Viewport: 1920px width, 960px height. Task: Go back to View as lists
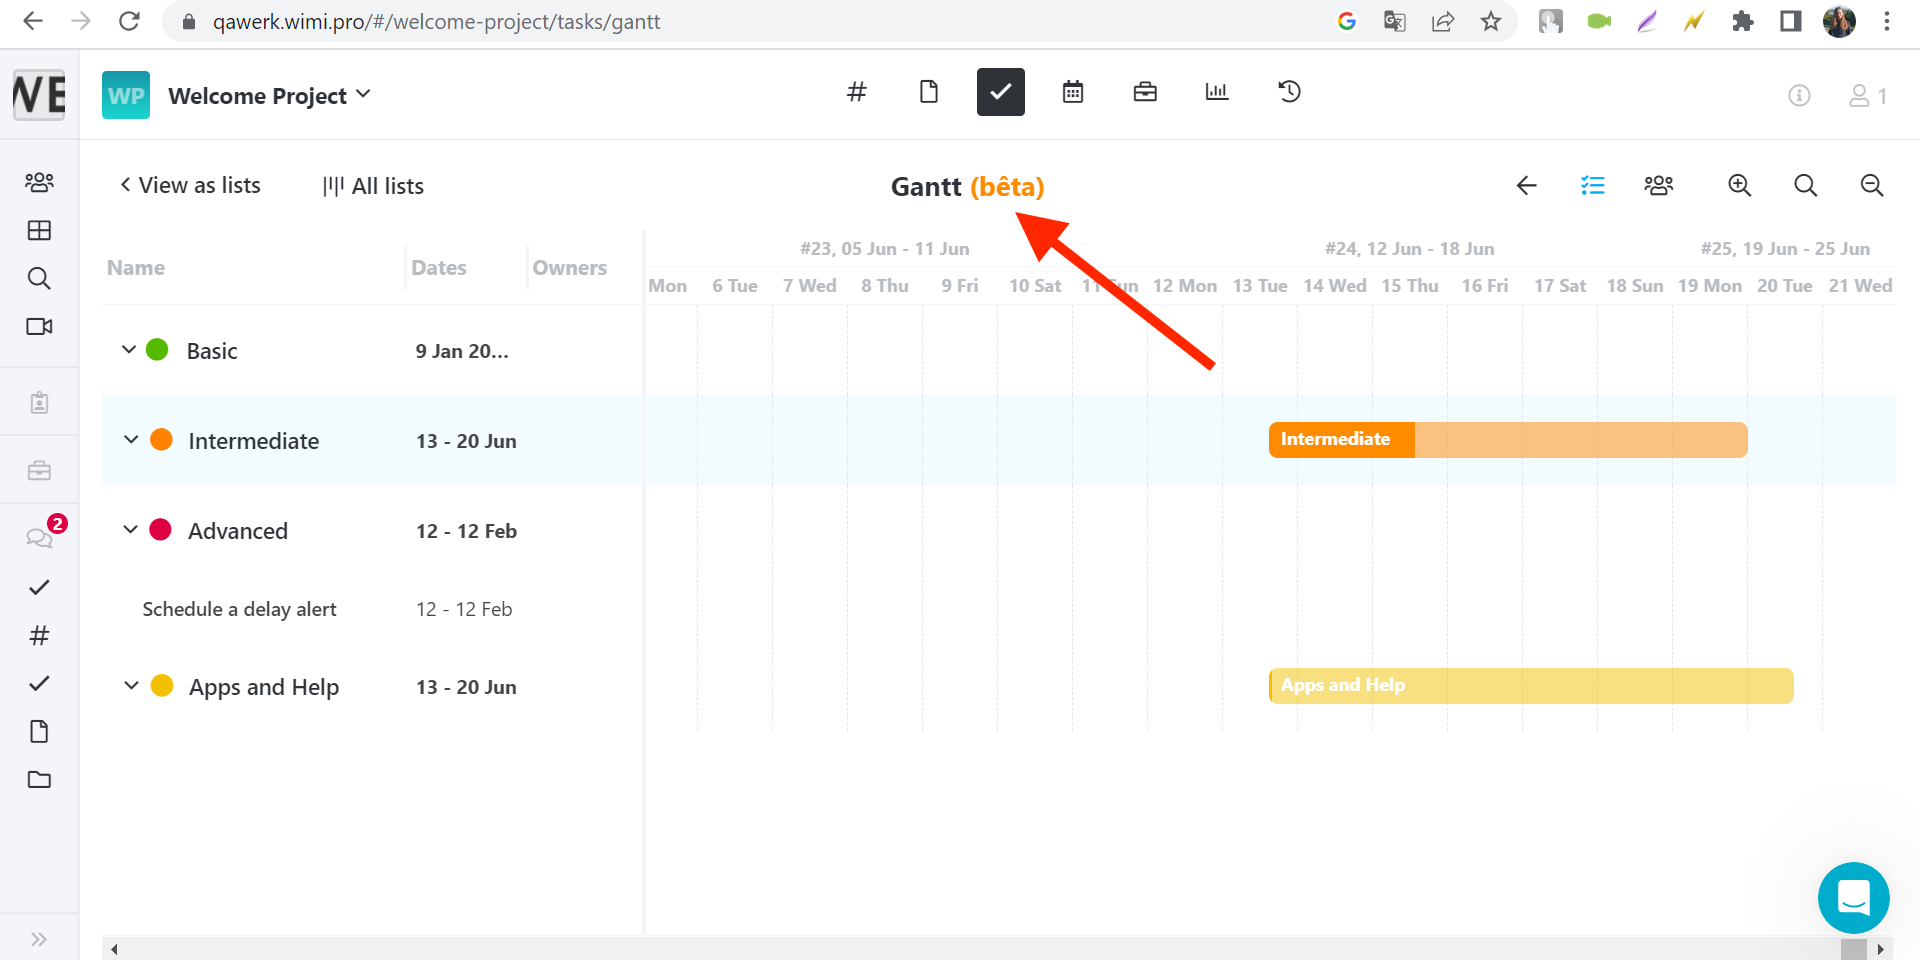click(x=190, y=186)
